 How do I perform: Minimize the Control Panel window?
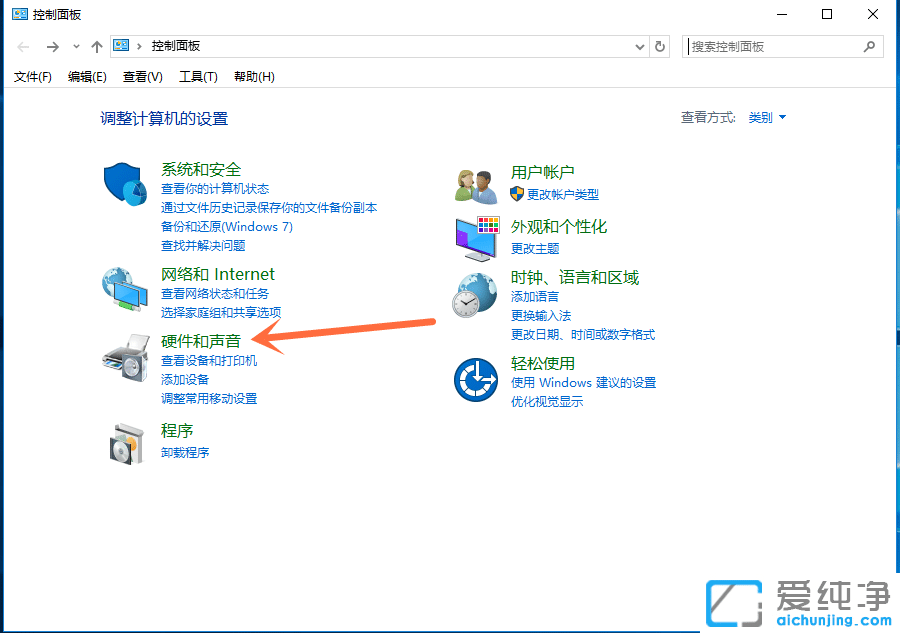pyautogui.click(x=782, y=14)
